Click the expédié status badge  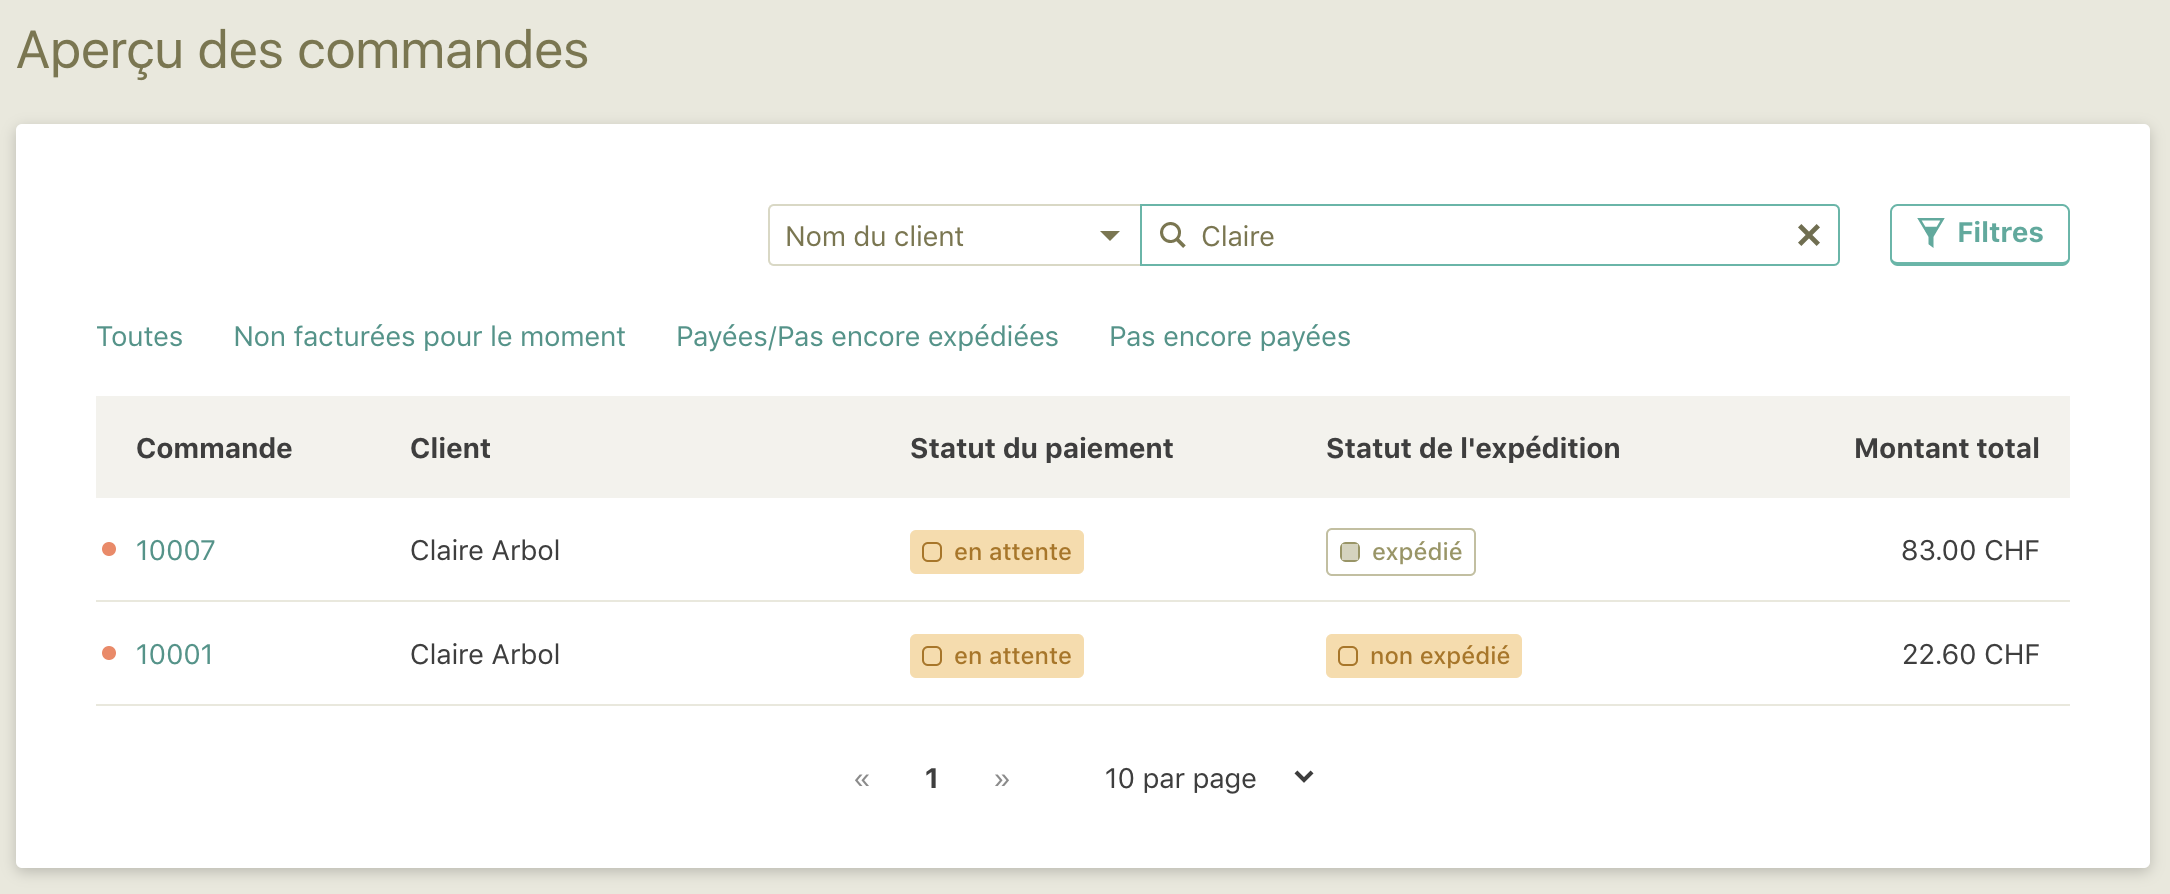coord(1400,552)
